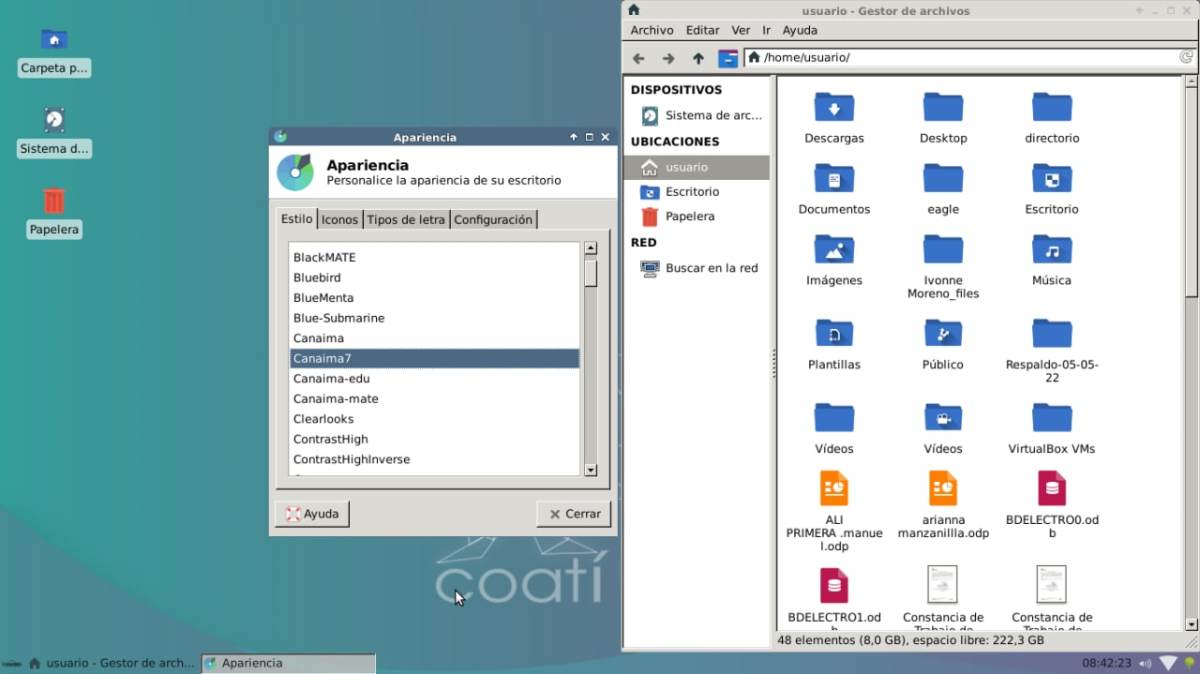Open the Descargas folder
The width and height of the screenshot is (1200, 674).
[x=834, y=108]
